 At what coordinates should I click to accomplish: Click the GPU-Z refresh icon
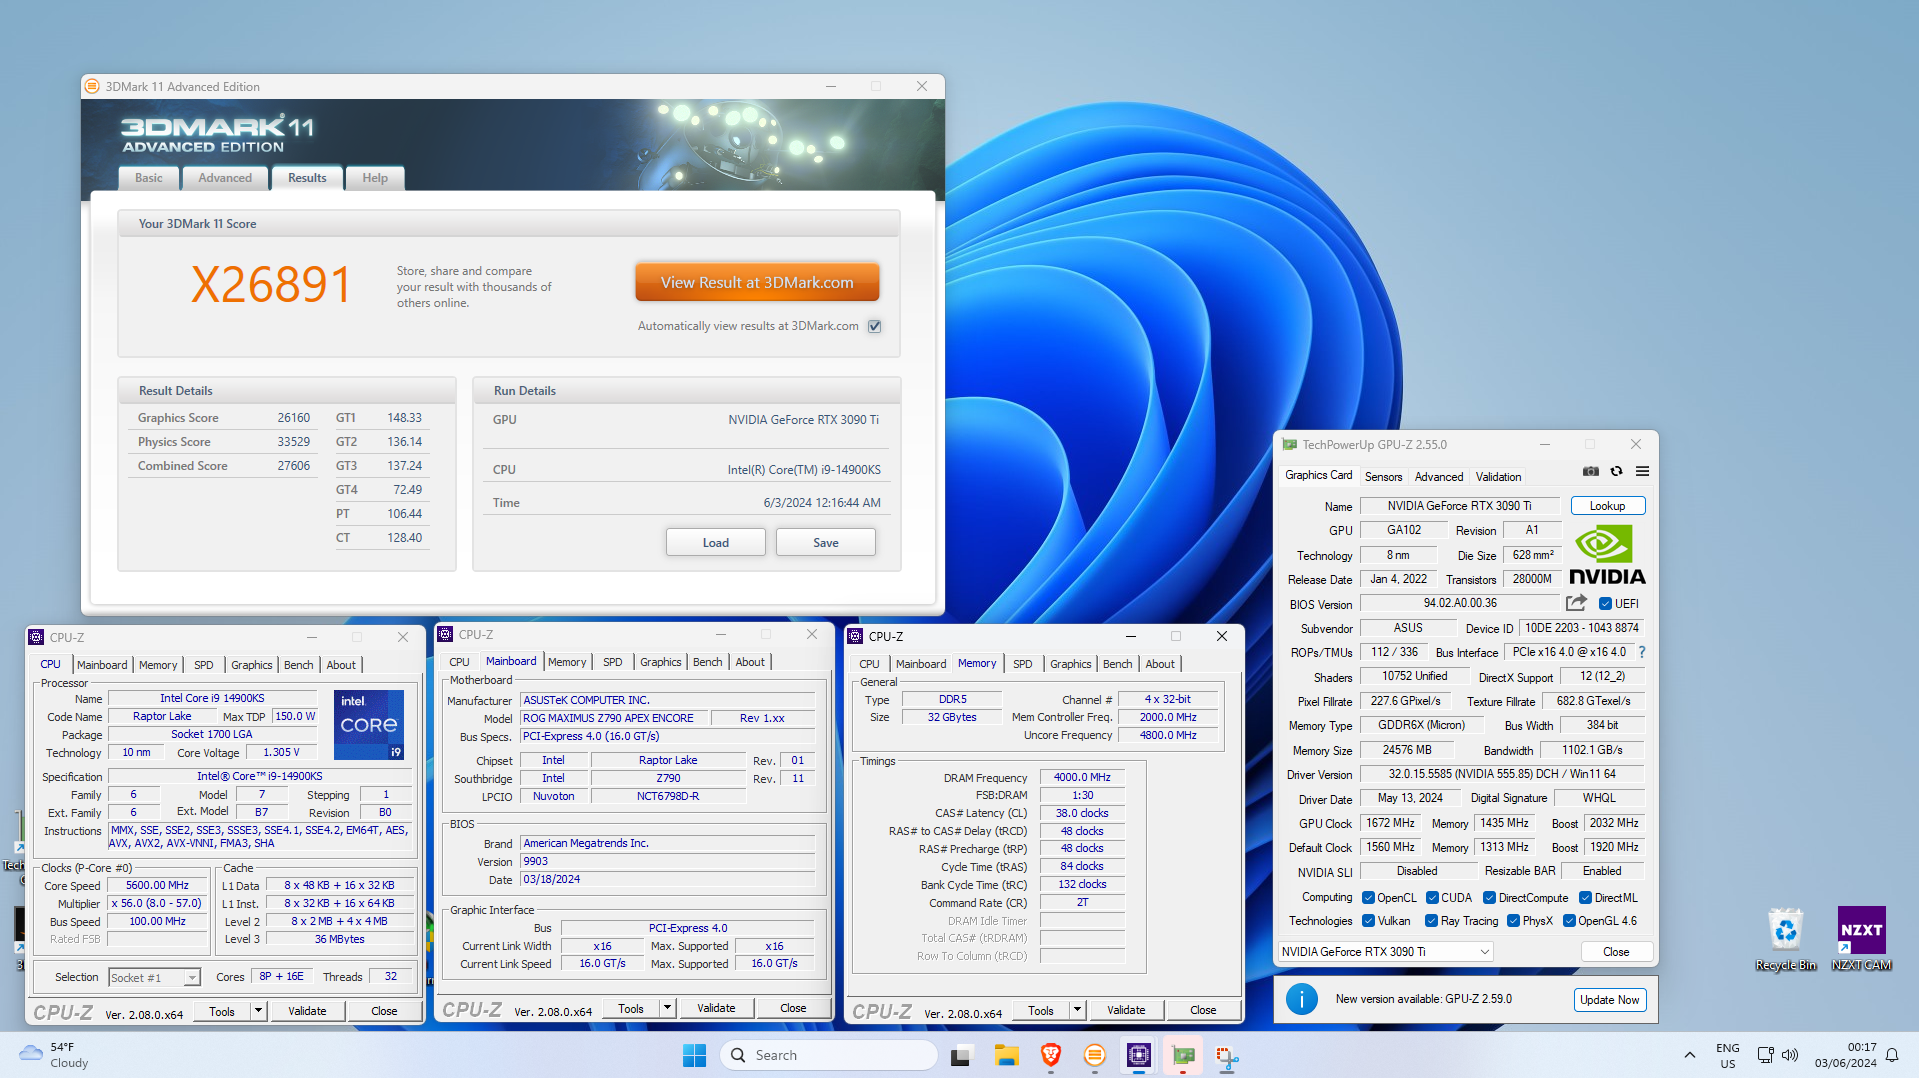coord(1616,472)
